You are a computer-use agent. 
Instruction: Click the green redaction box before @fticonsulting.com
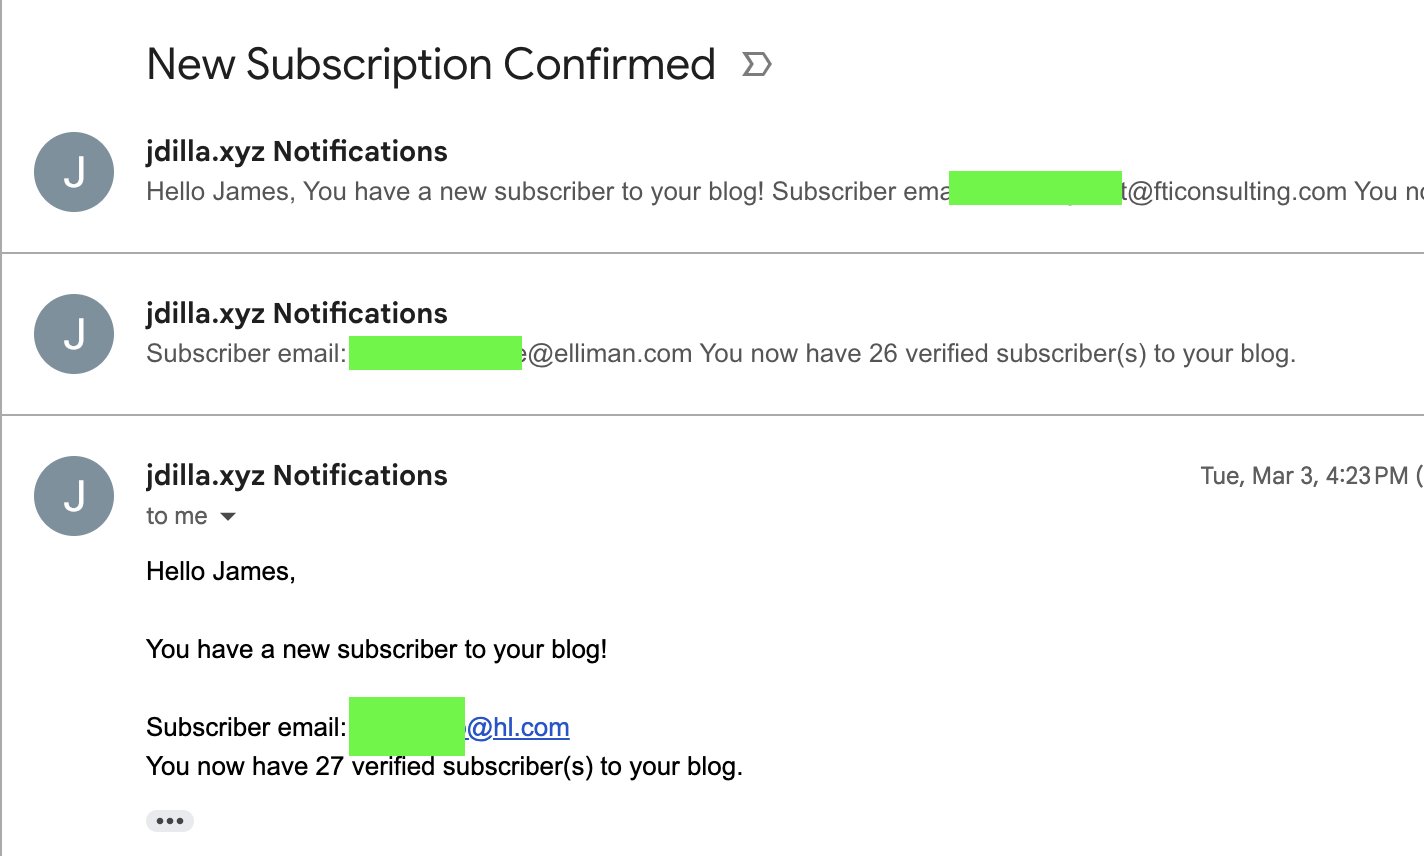click(x=1035, y=188)
